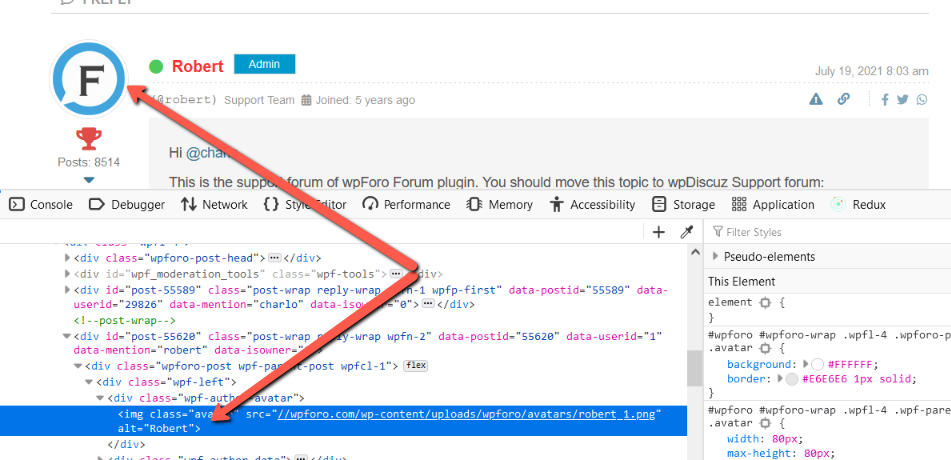This screenshot has width=951, height=460.
Task: Open Robert's profile via username link
Action: coord(198,66)
